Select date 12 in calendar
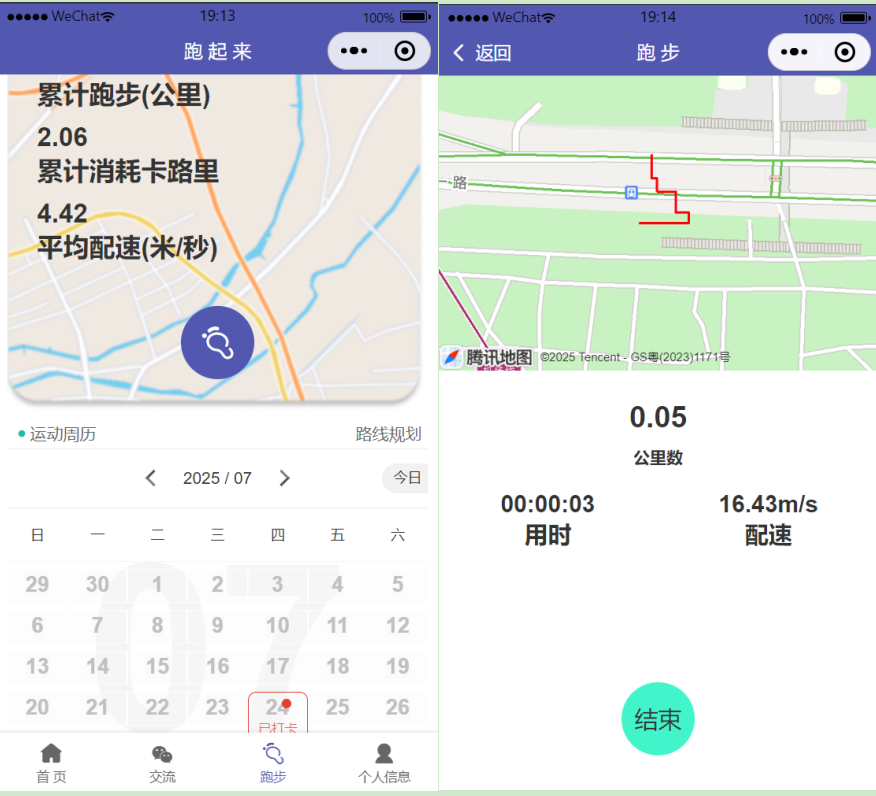This screenshot has height=796, width=876. [398, 625]
